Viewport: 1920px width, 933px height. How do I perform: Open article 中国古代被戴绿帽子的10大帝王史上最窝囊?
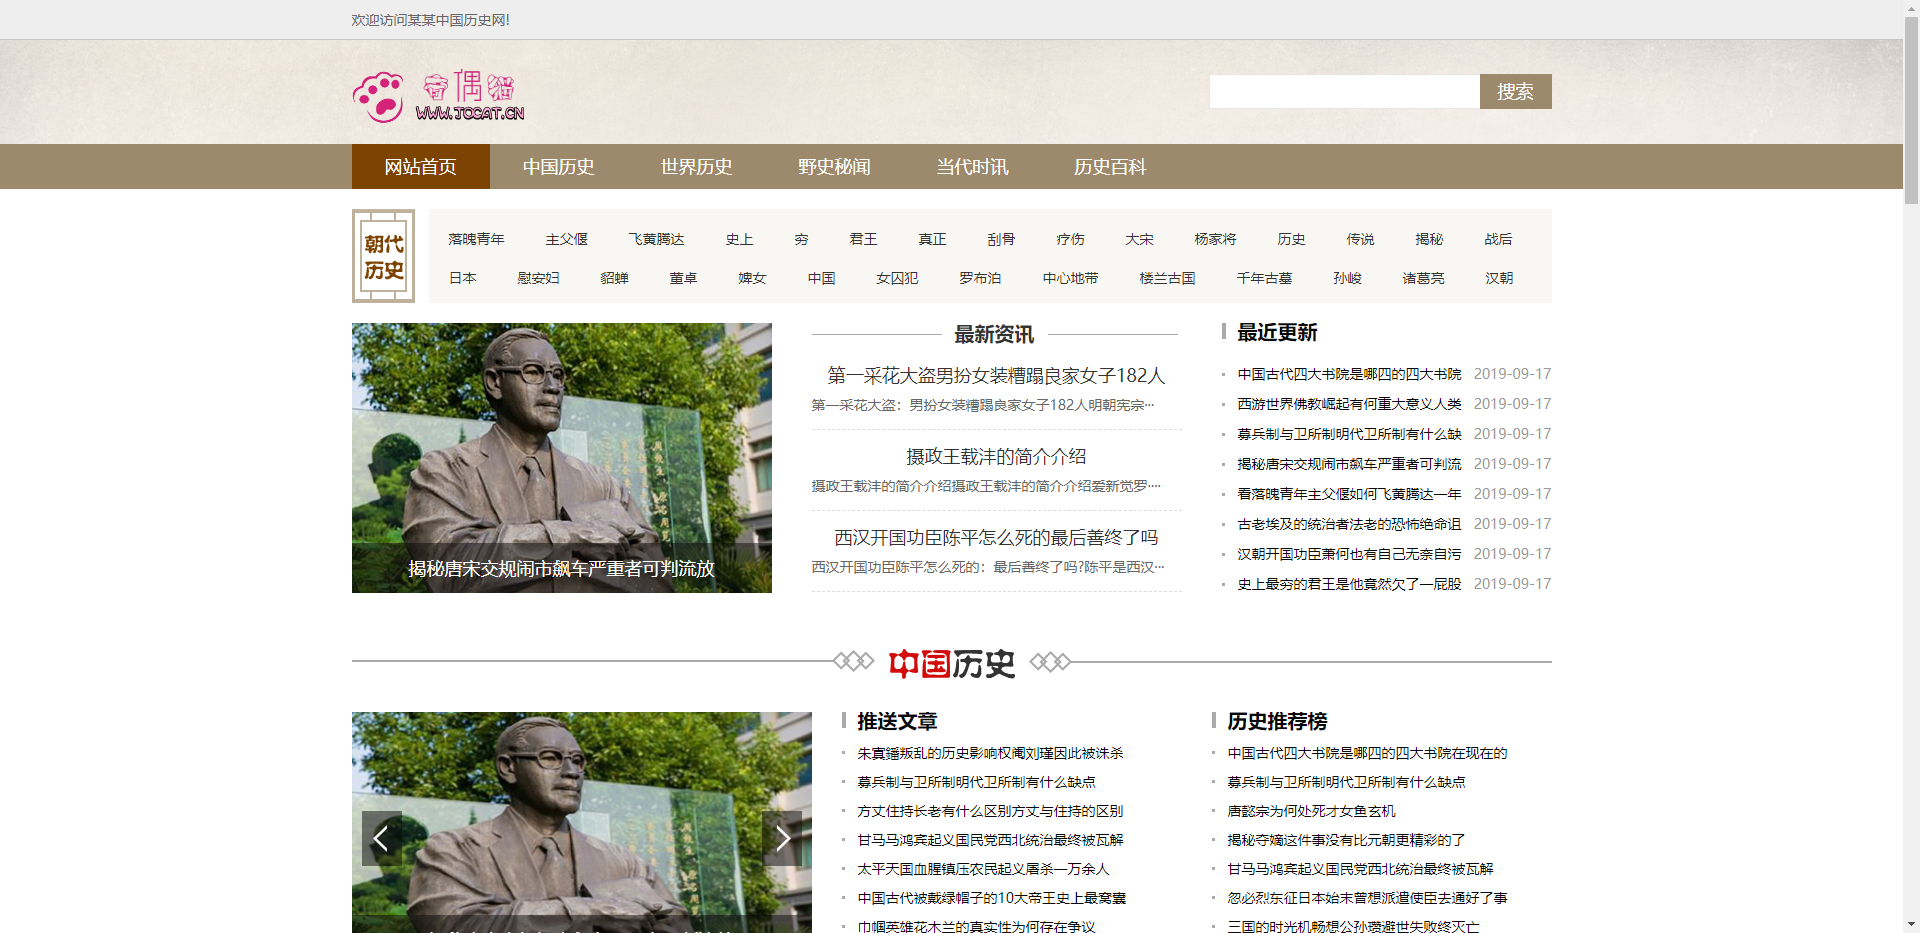(x=992, y=898)
